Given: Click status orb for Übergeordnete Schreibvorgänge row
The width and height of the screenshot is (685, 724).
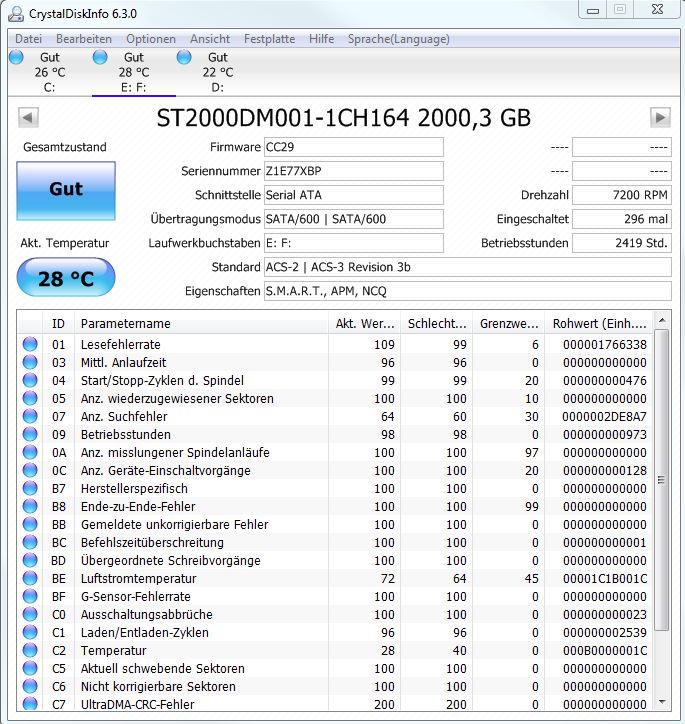Looking at the screenshot, I should click(x=30, y=560).
